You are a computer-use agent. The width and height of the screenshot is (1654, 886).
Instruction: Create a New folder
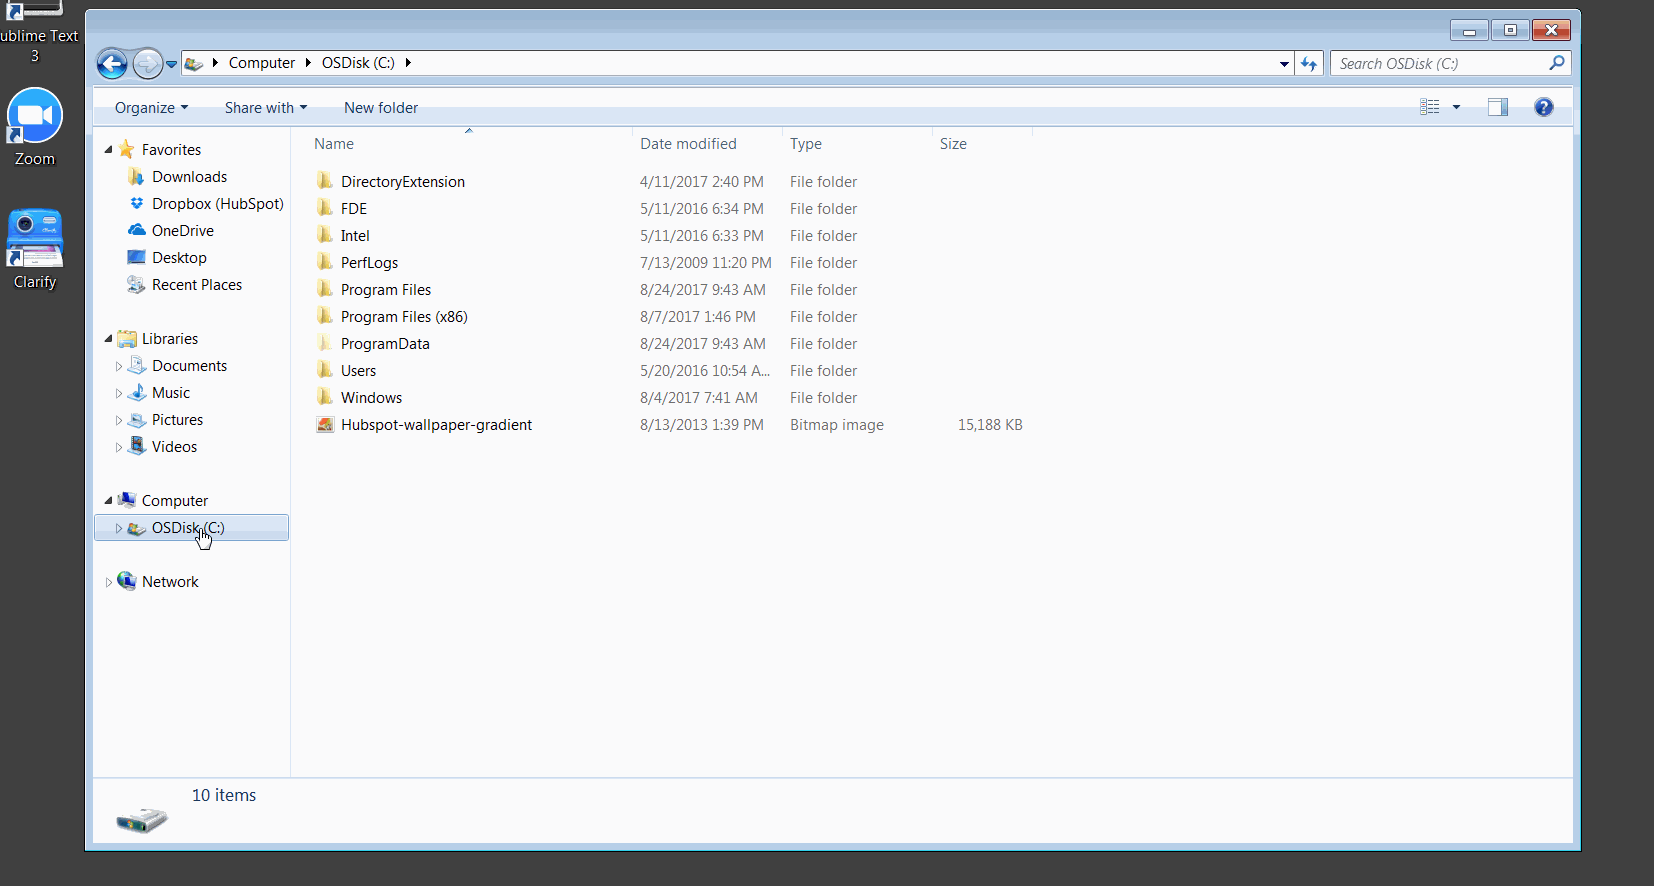coord(381,108)
